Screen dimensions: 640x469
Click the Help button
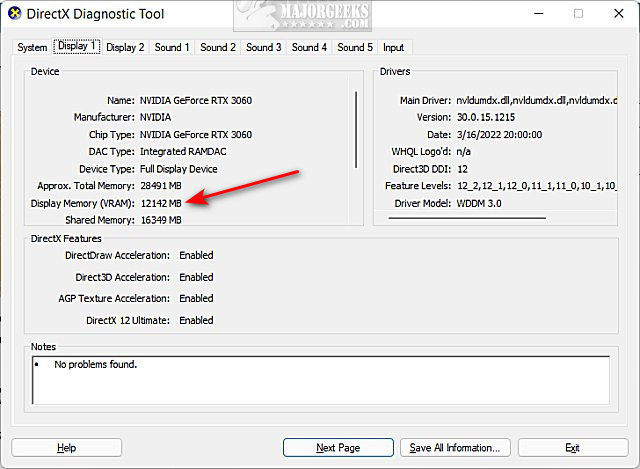[x=67, y=448]
